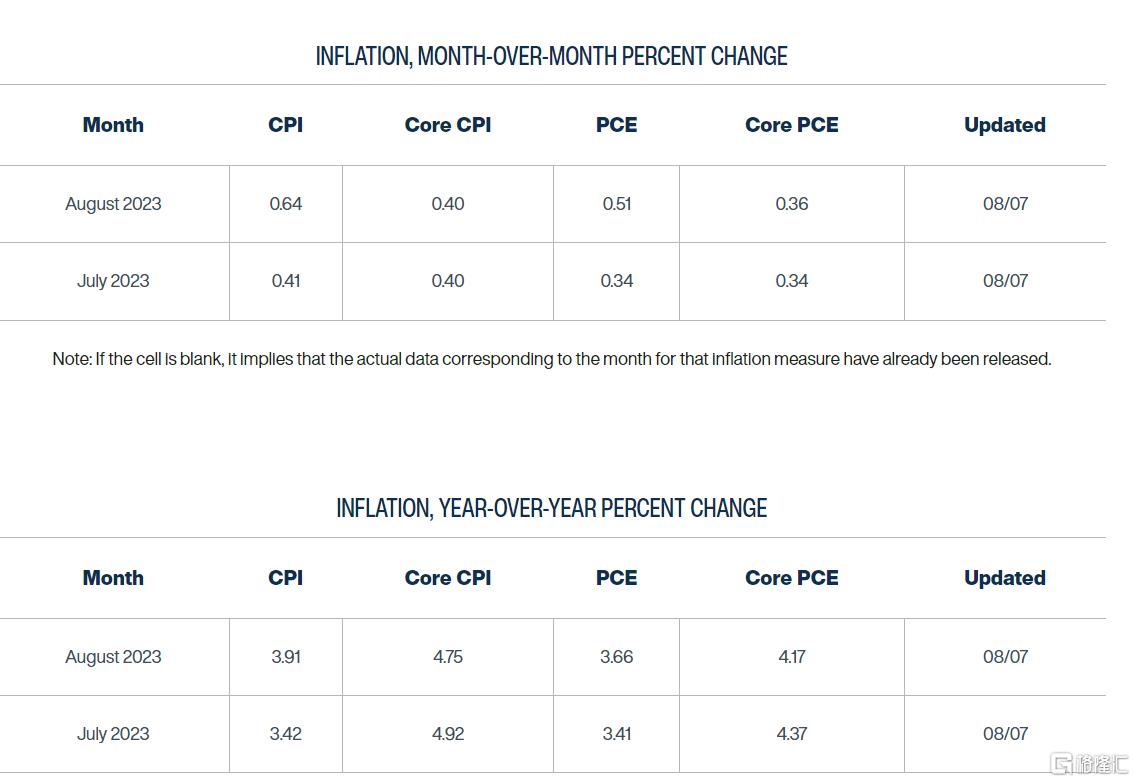
Task: Click the year-over-year CPI value 3.91
Action: coord(285,657)
